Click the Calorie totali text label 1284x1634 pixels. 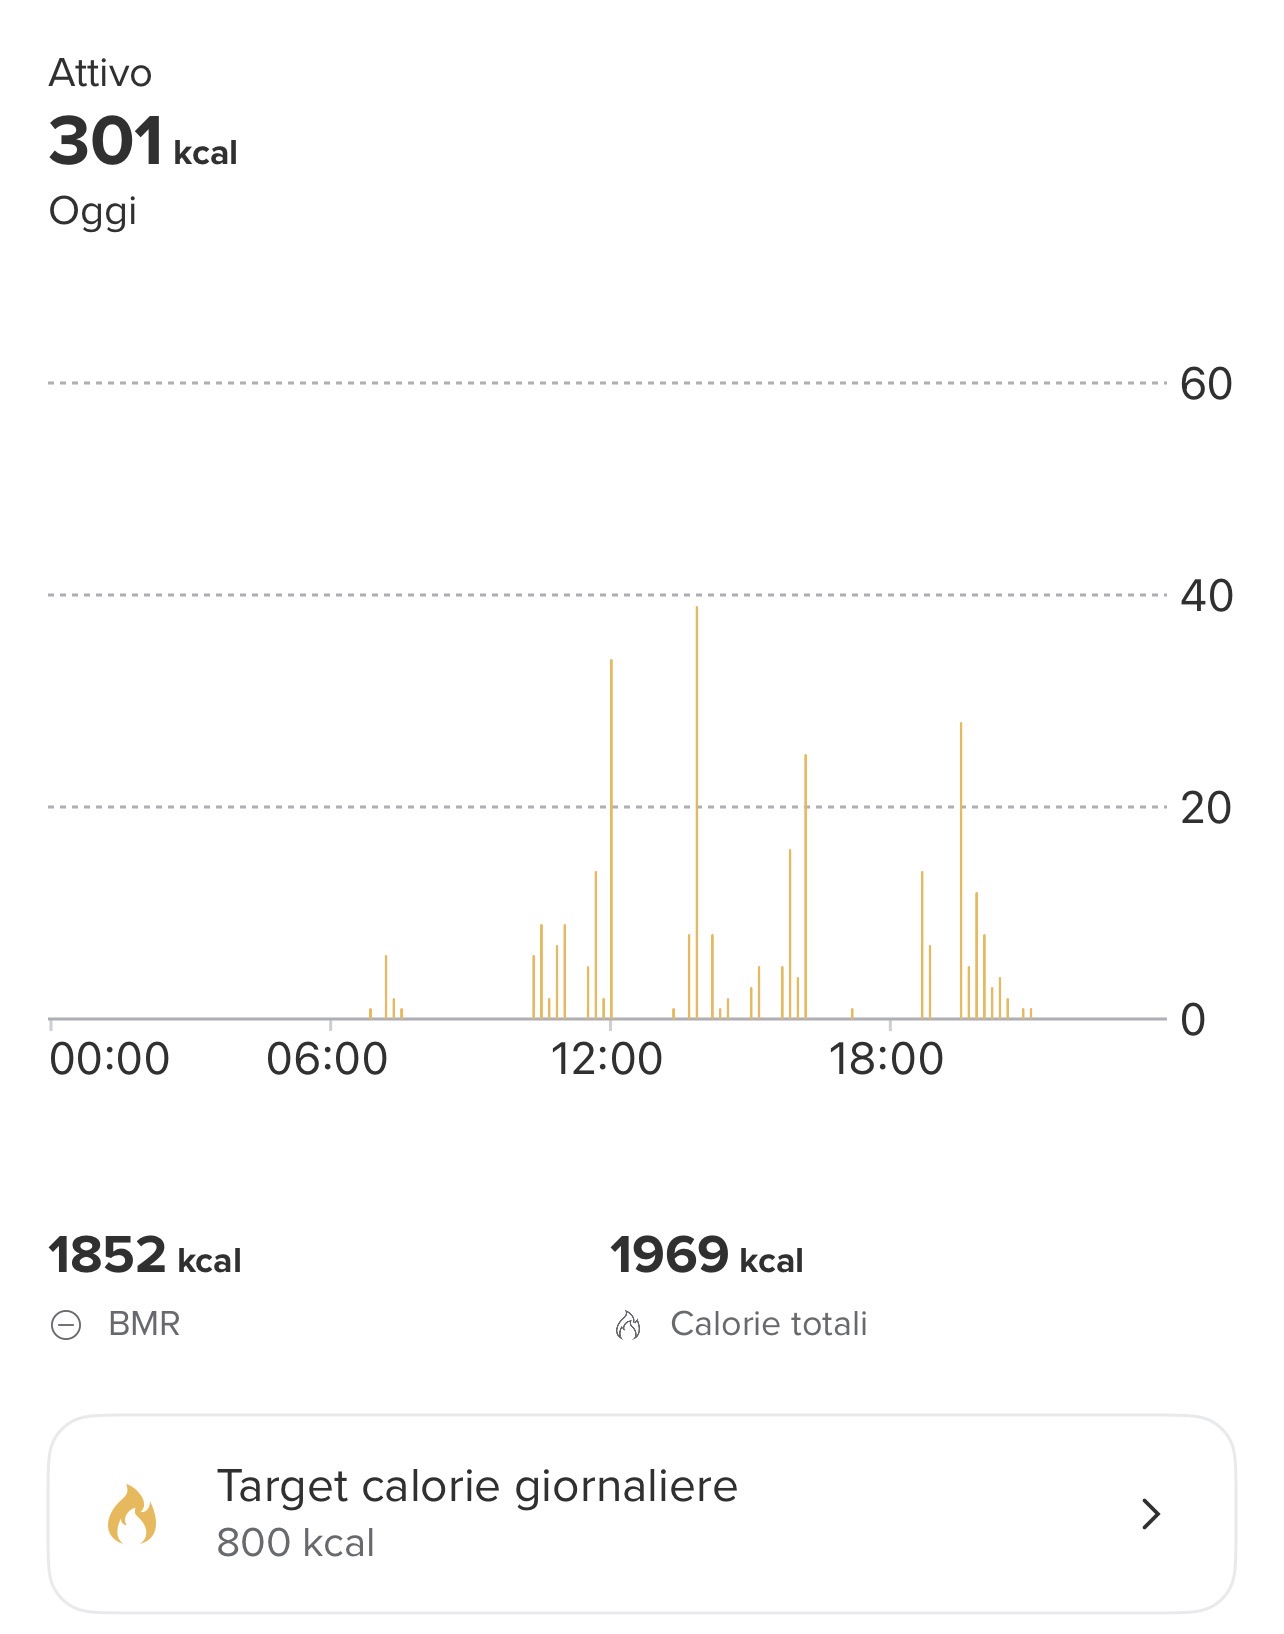(768, 1324)
